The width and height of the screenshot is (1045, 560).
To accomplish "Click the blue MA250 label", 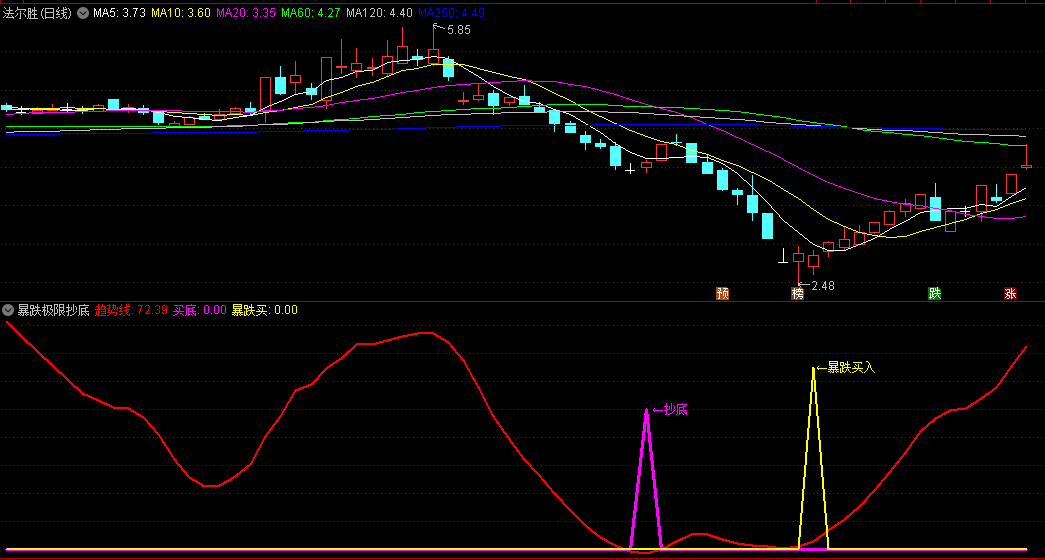I will 451,13.
